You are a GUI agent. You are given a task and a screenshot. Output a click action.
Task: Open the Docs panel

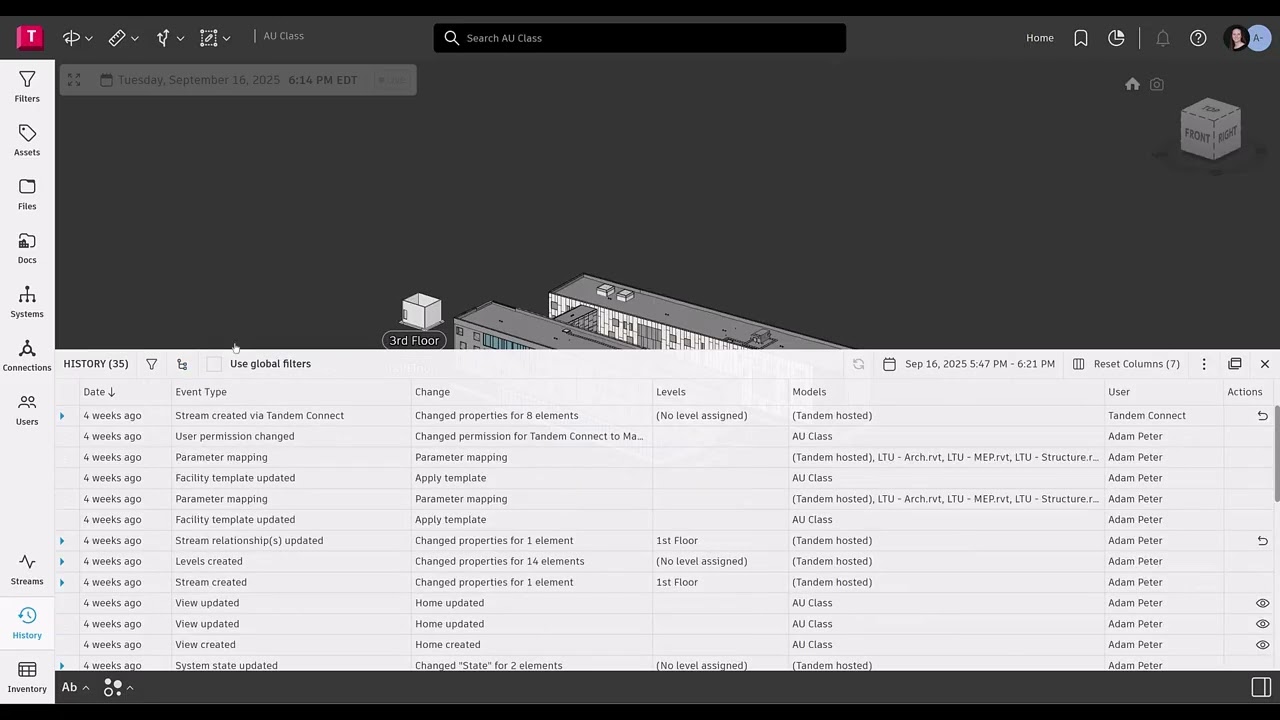pyautogui.click(x=27, y=248)
